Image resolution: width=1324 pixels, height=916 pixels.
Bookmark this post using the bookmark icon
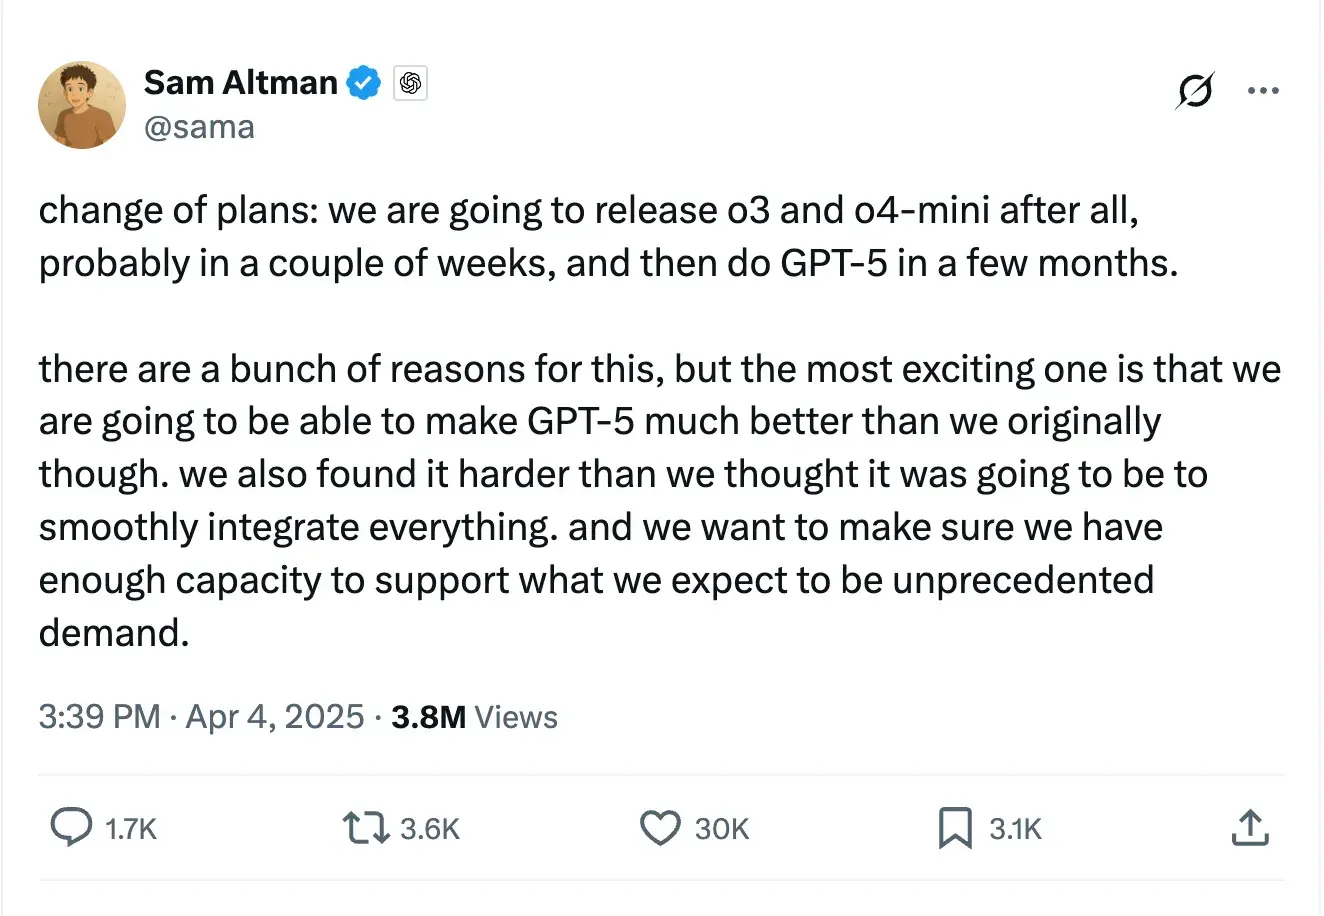pos(955,828)
